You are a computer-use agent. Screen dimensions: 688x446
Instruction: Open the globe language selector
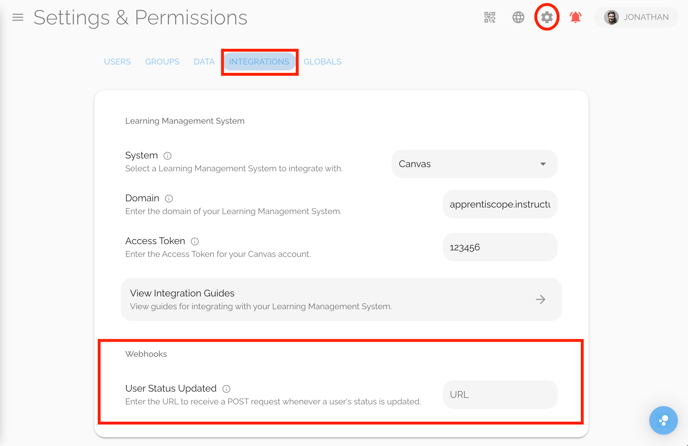click(x=518, y=18)
